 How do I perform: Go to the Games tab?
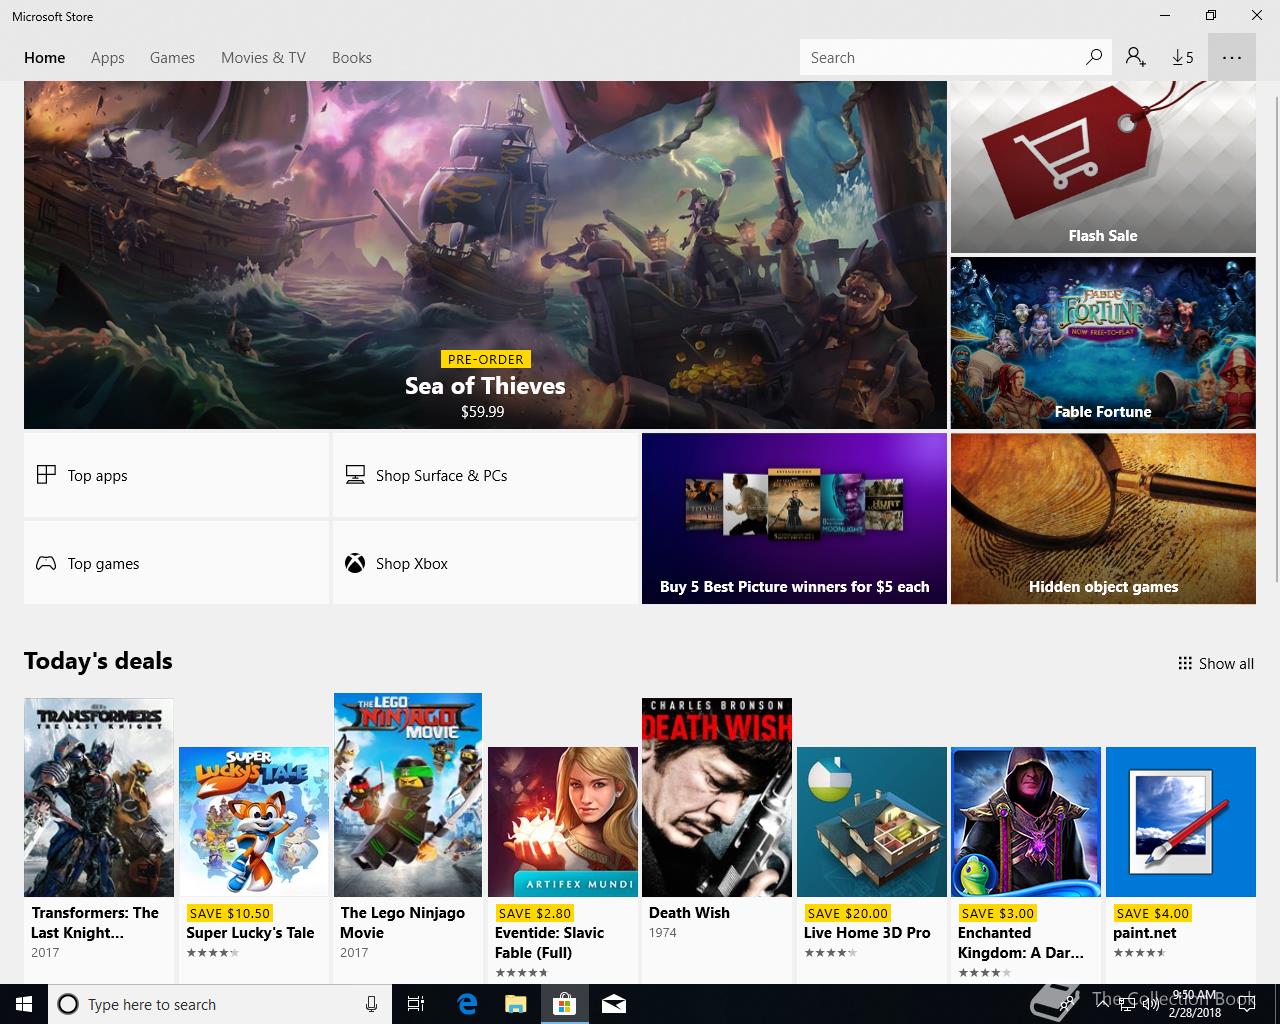point(172,58)
